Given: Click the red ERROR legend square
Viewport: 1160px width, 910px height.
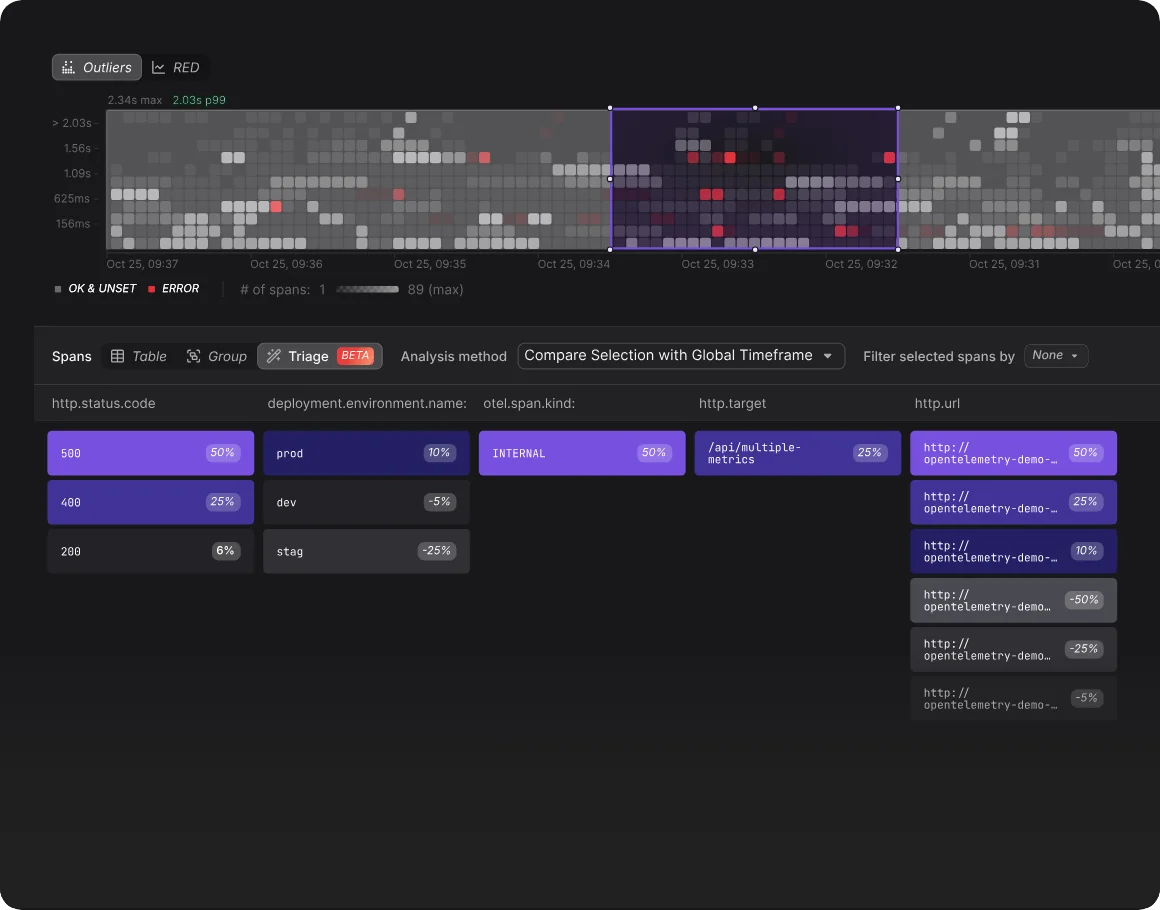Looking at the screenshot, I should tap(152, 289).
